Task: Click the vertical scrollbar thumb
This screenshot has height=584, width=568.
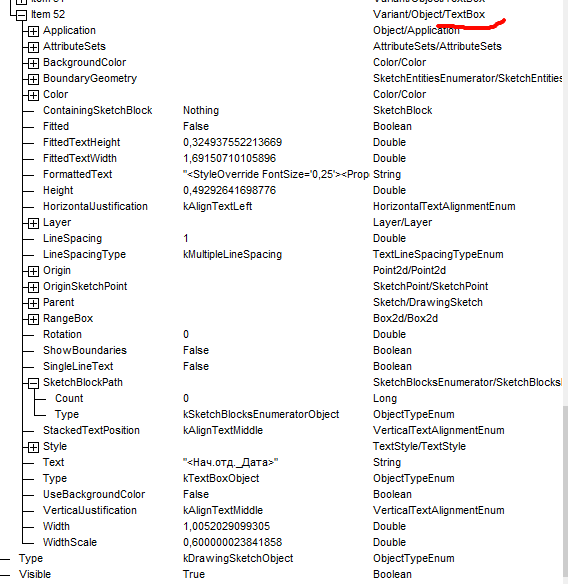Action: point(565,492)
